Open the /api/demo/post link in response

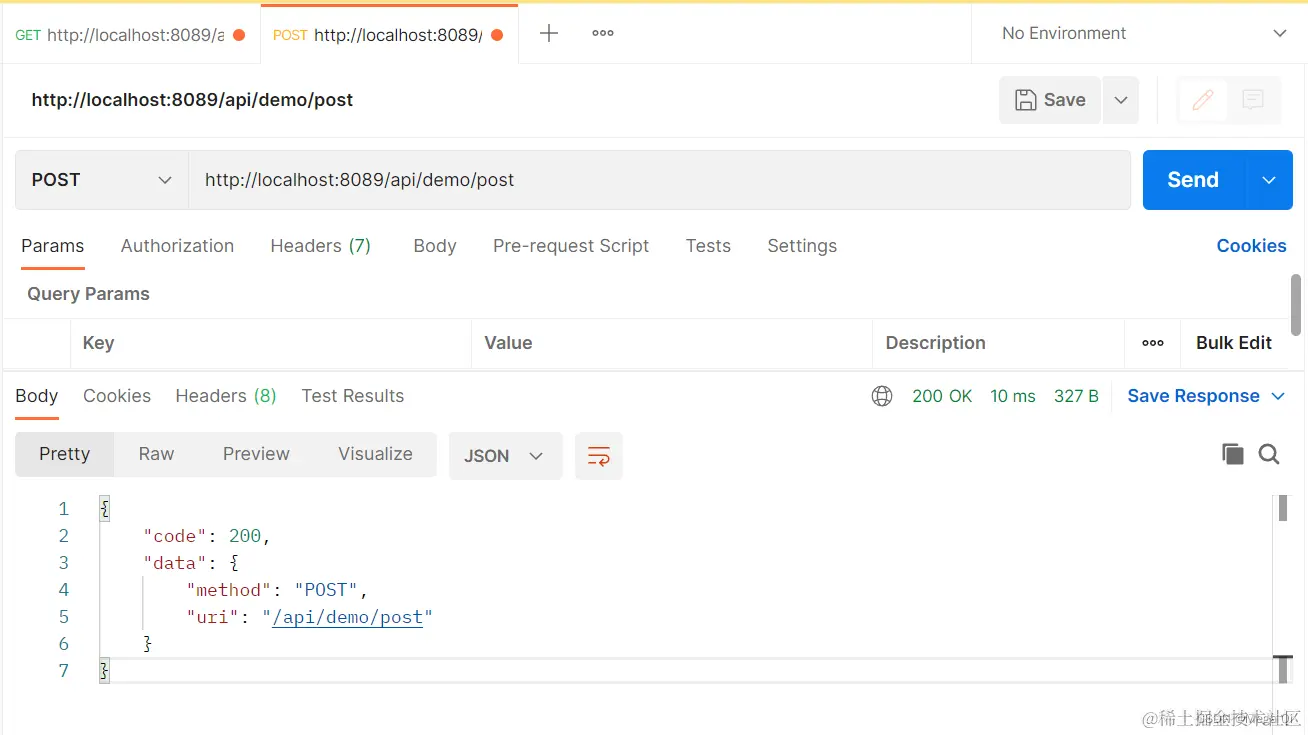click(348, 617)
